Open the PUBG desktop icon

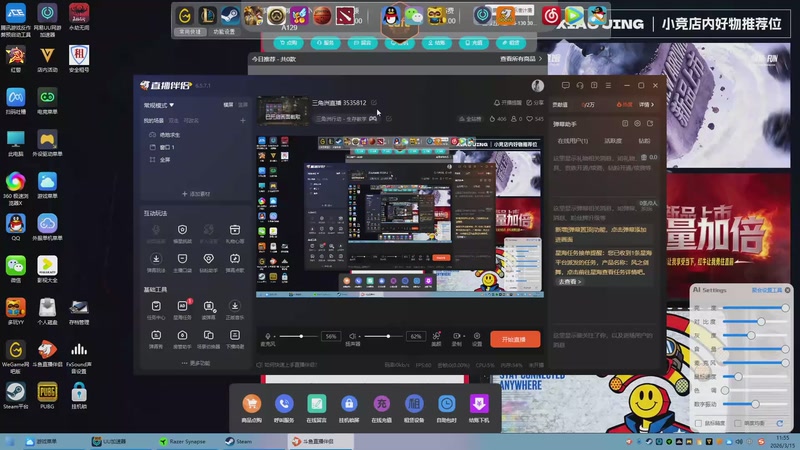47,395
